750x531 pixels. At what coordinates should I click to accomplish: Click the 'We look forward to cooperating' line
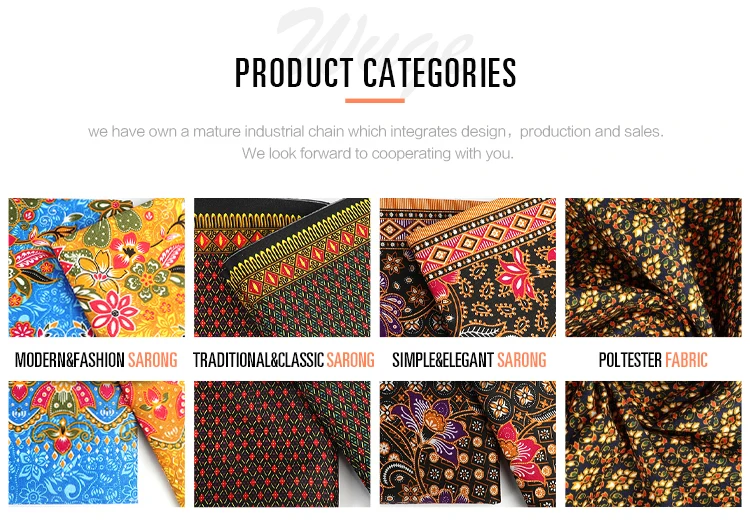point(377,154)
